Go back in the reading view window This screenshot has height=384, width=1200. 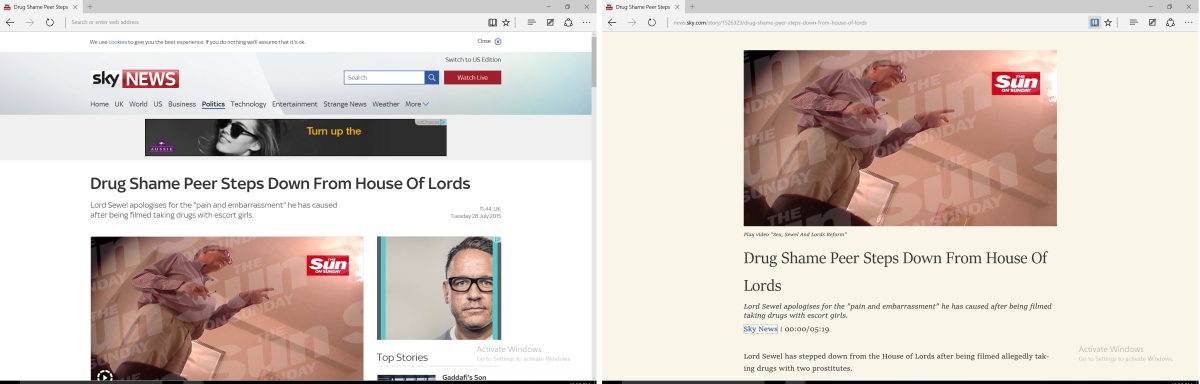(x=612, y=22)
